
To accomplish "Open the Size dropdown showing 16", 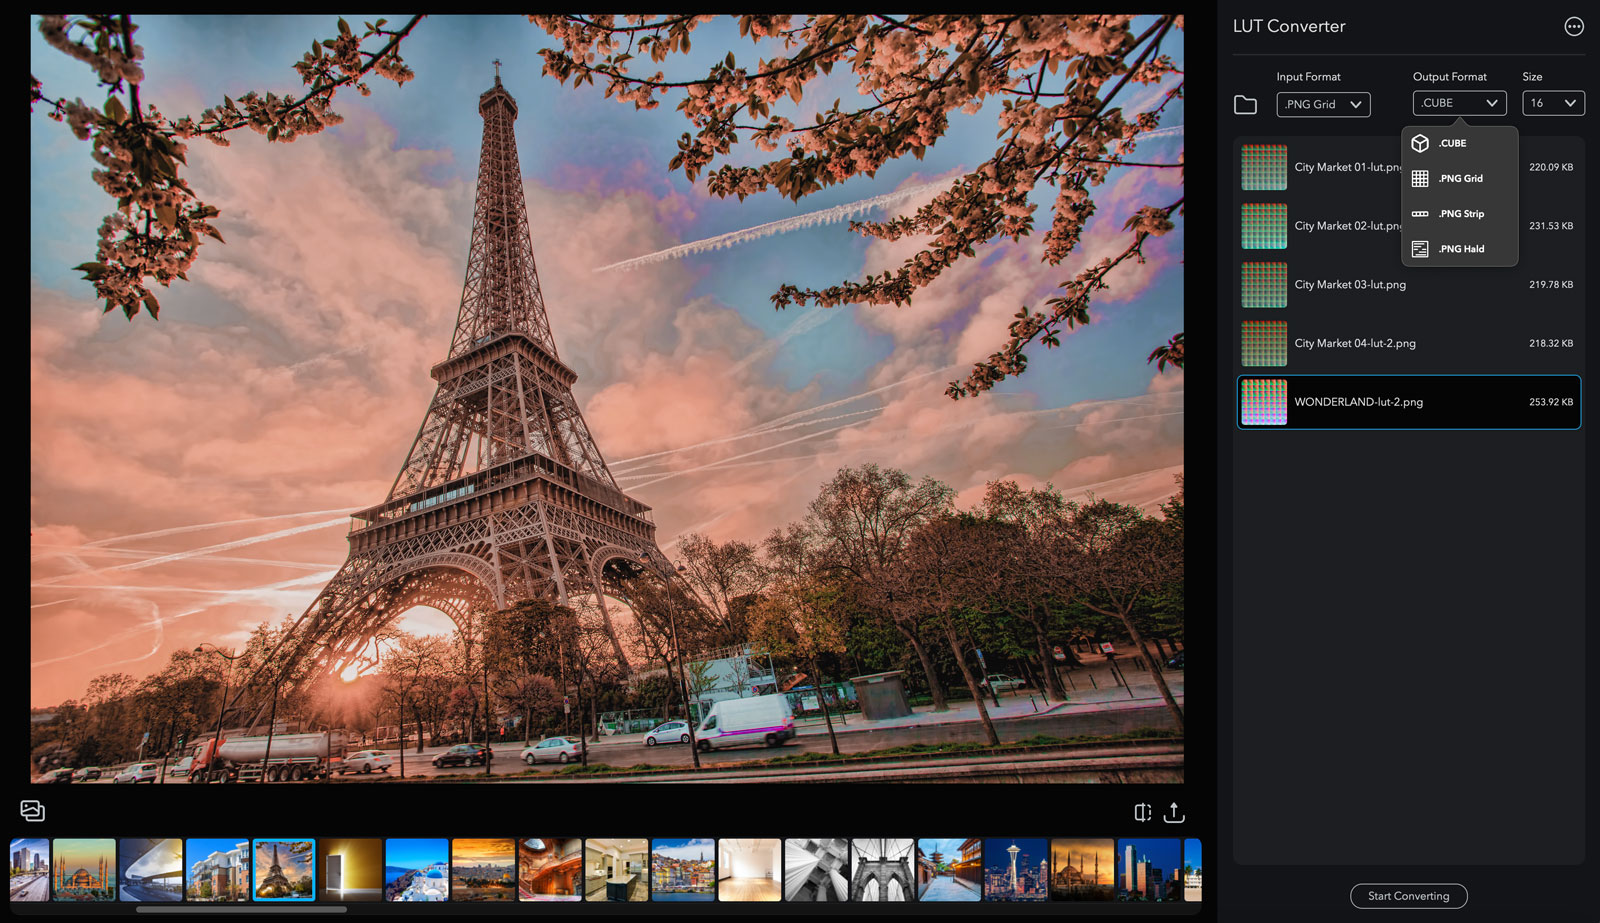I will [1552, 103].
